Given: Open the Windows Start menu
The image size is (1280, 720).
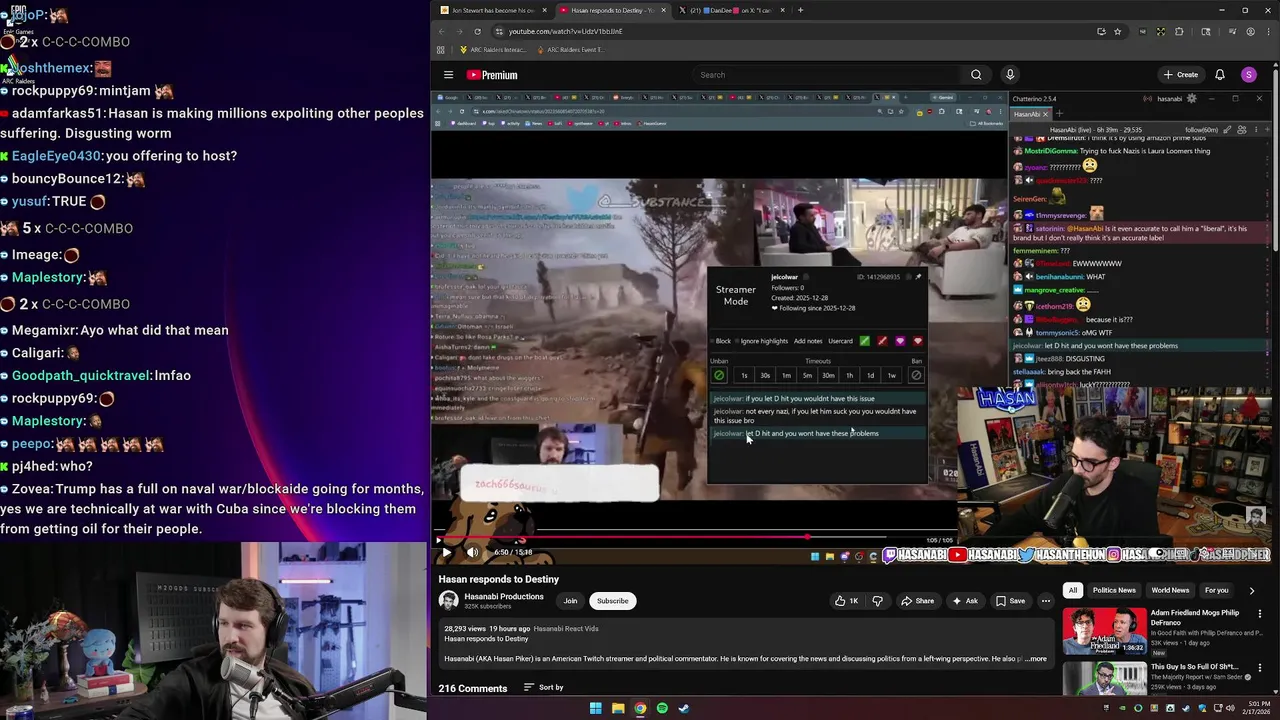Looking at the screenshot, I should coord(596,708).
